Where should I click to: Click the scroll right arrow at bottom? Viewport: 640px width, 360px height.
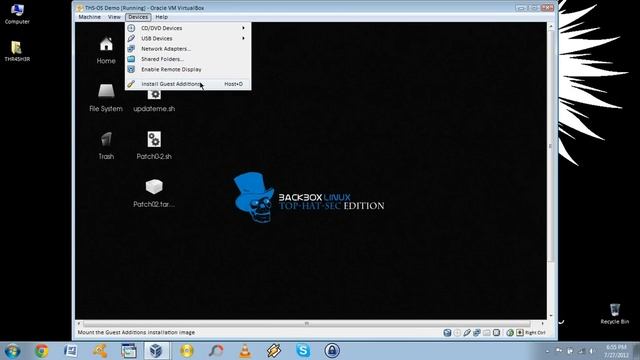[x=543, y=323]
